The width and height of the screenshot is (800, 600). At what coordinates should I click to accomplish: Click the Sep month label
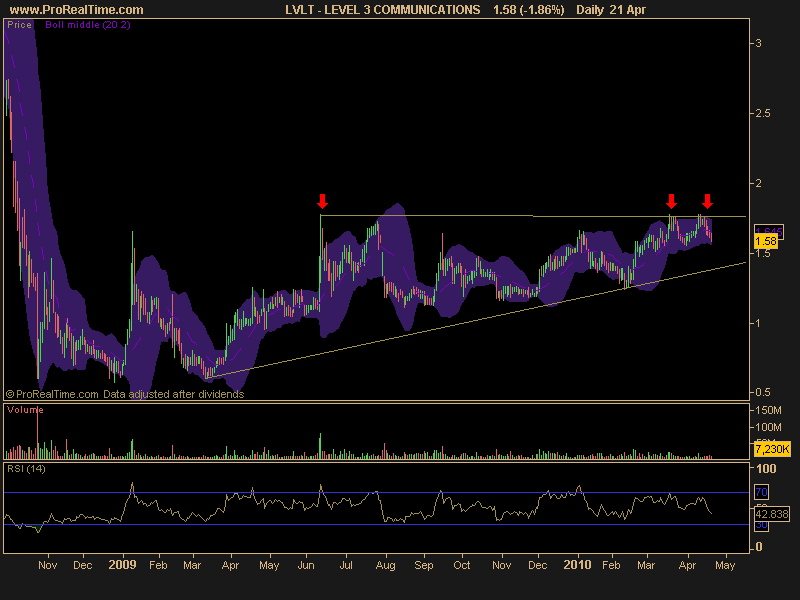tap(424, 565)
